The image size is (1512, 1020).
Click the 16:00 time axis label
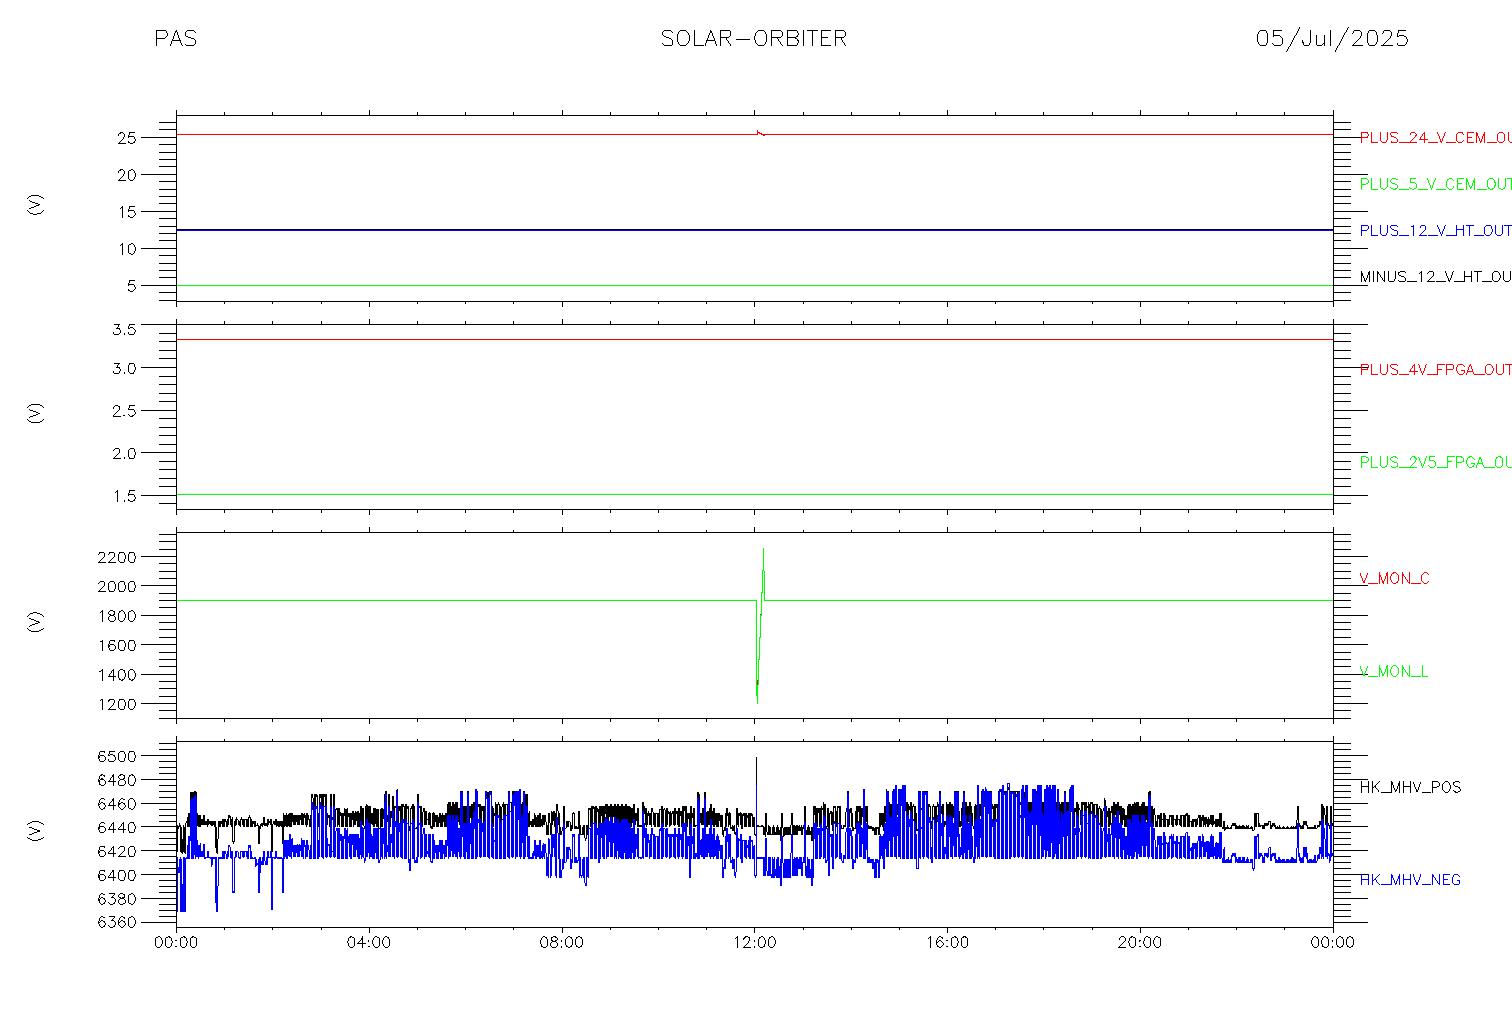point(947,943)
